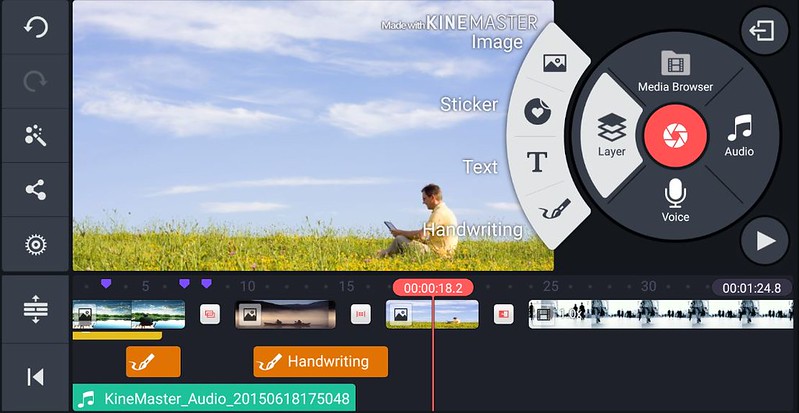Jump to the timeline start
Image resolution: width=799 pixels, height=413 pixels.
click(x=35, y=376)
